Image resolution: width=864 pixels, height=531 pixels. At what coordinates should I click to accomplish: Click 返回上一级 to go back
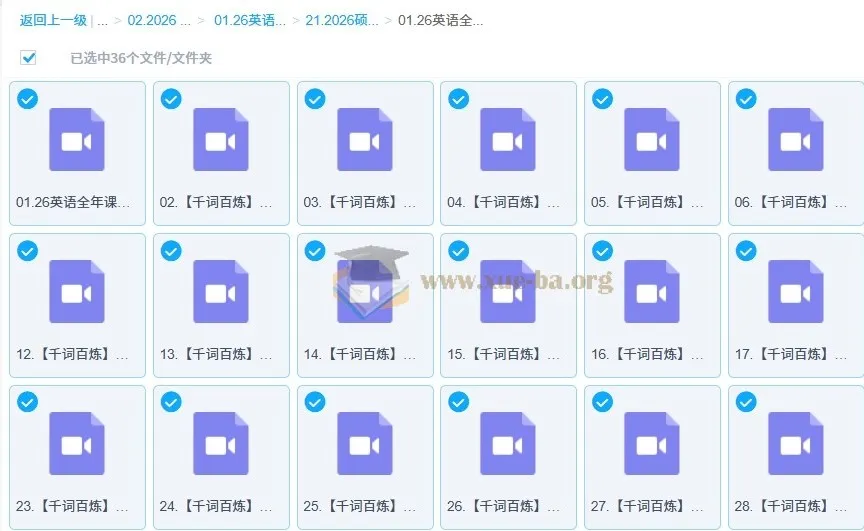53,20
